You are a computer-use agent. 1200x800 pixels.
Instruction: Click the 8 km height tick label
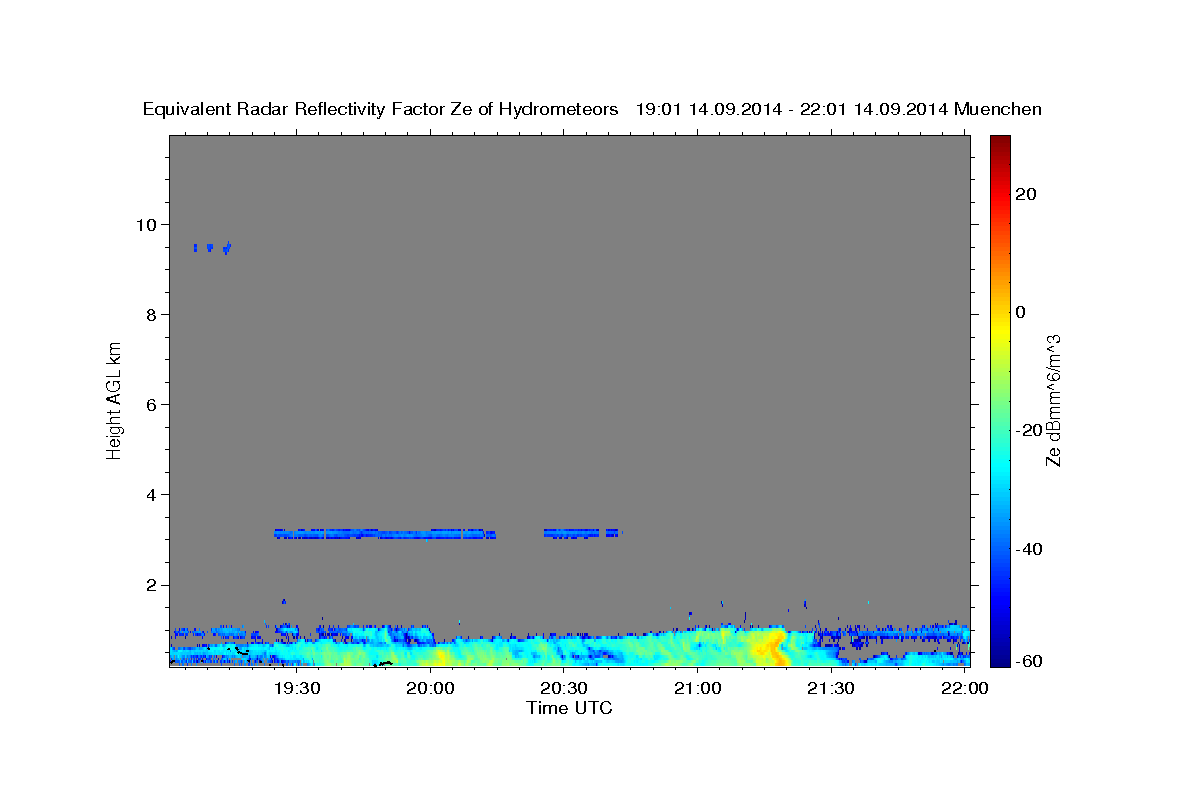[x=152, y=315]
